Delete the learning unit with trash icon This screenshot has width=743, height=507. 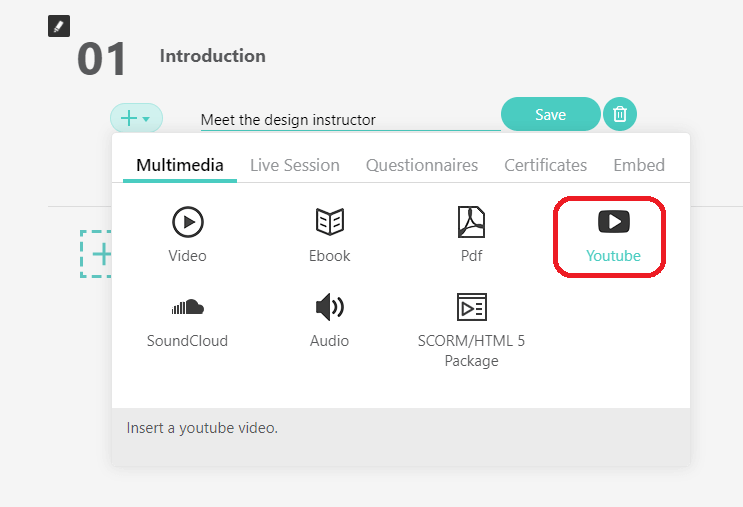point(620,115)
